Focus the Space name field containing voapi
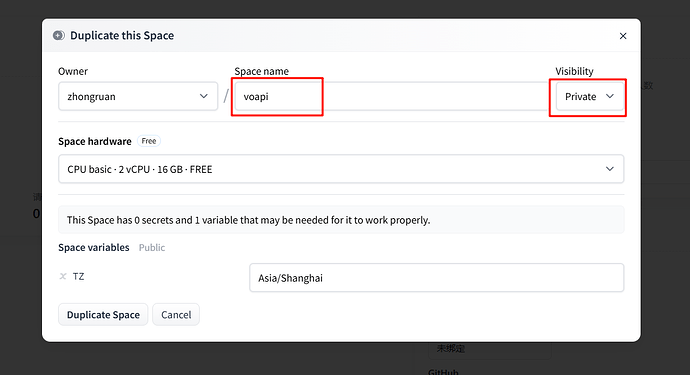Viewport: 690px width, 375px height. [392, 96]
